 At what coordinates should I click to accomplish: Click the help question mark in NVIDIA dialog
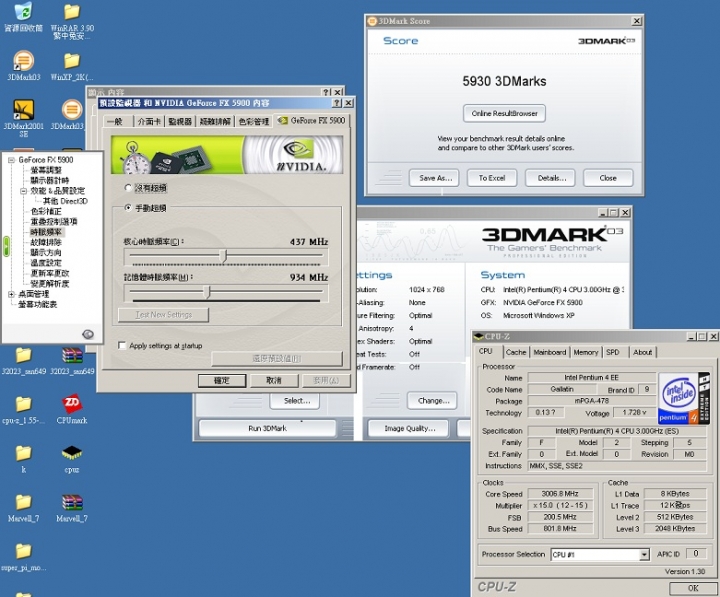click(337, 103)
